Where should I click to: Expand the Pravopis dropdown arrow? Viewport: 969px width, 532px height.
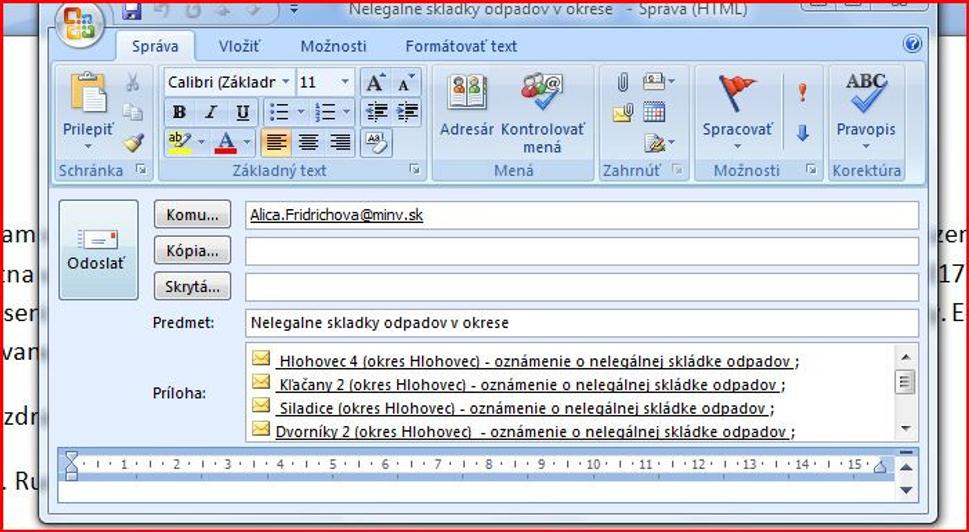click(866, 147)
